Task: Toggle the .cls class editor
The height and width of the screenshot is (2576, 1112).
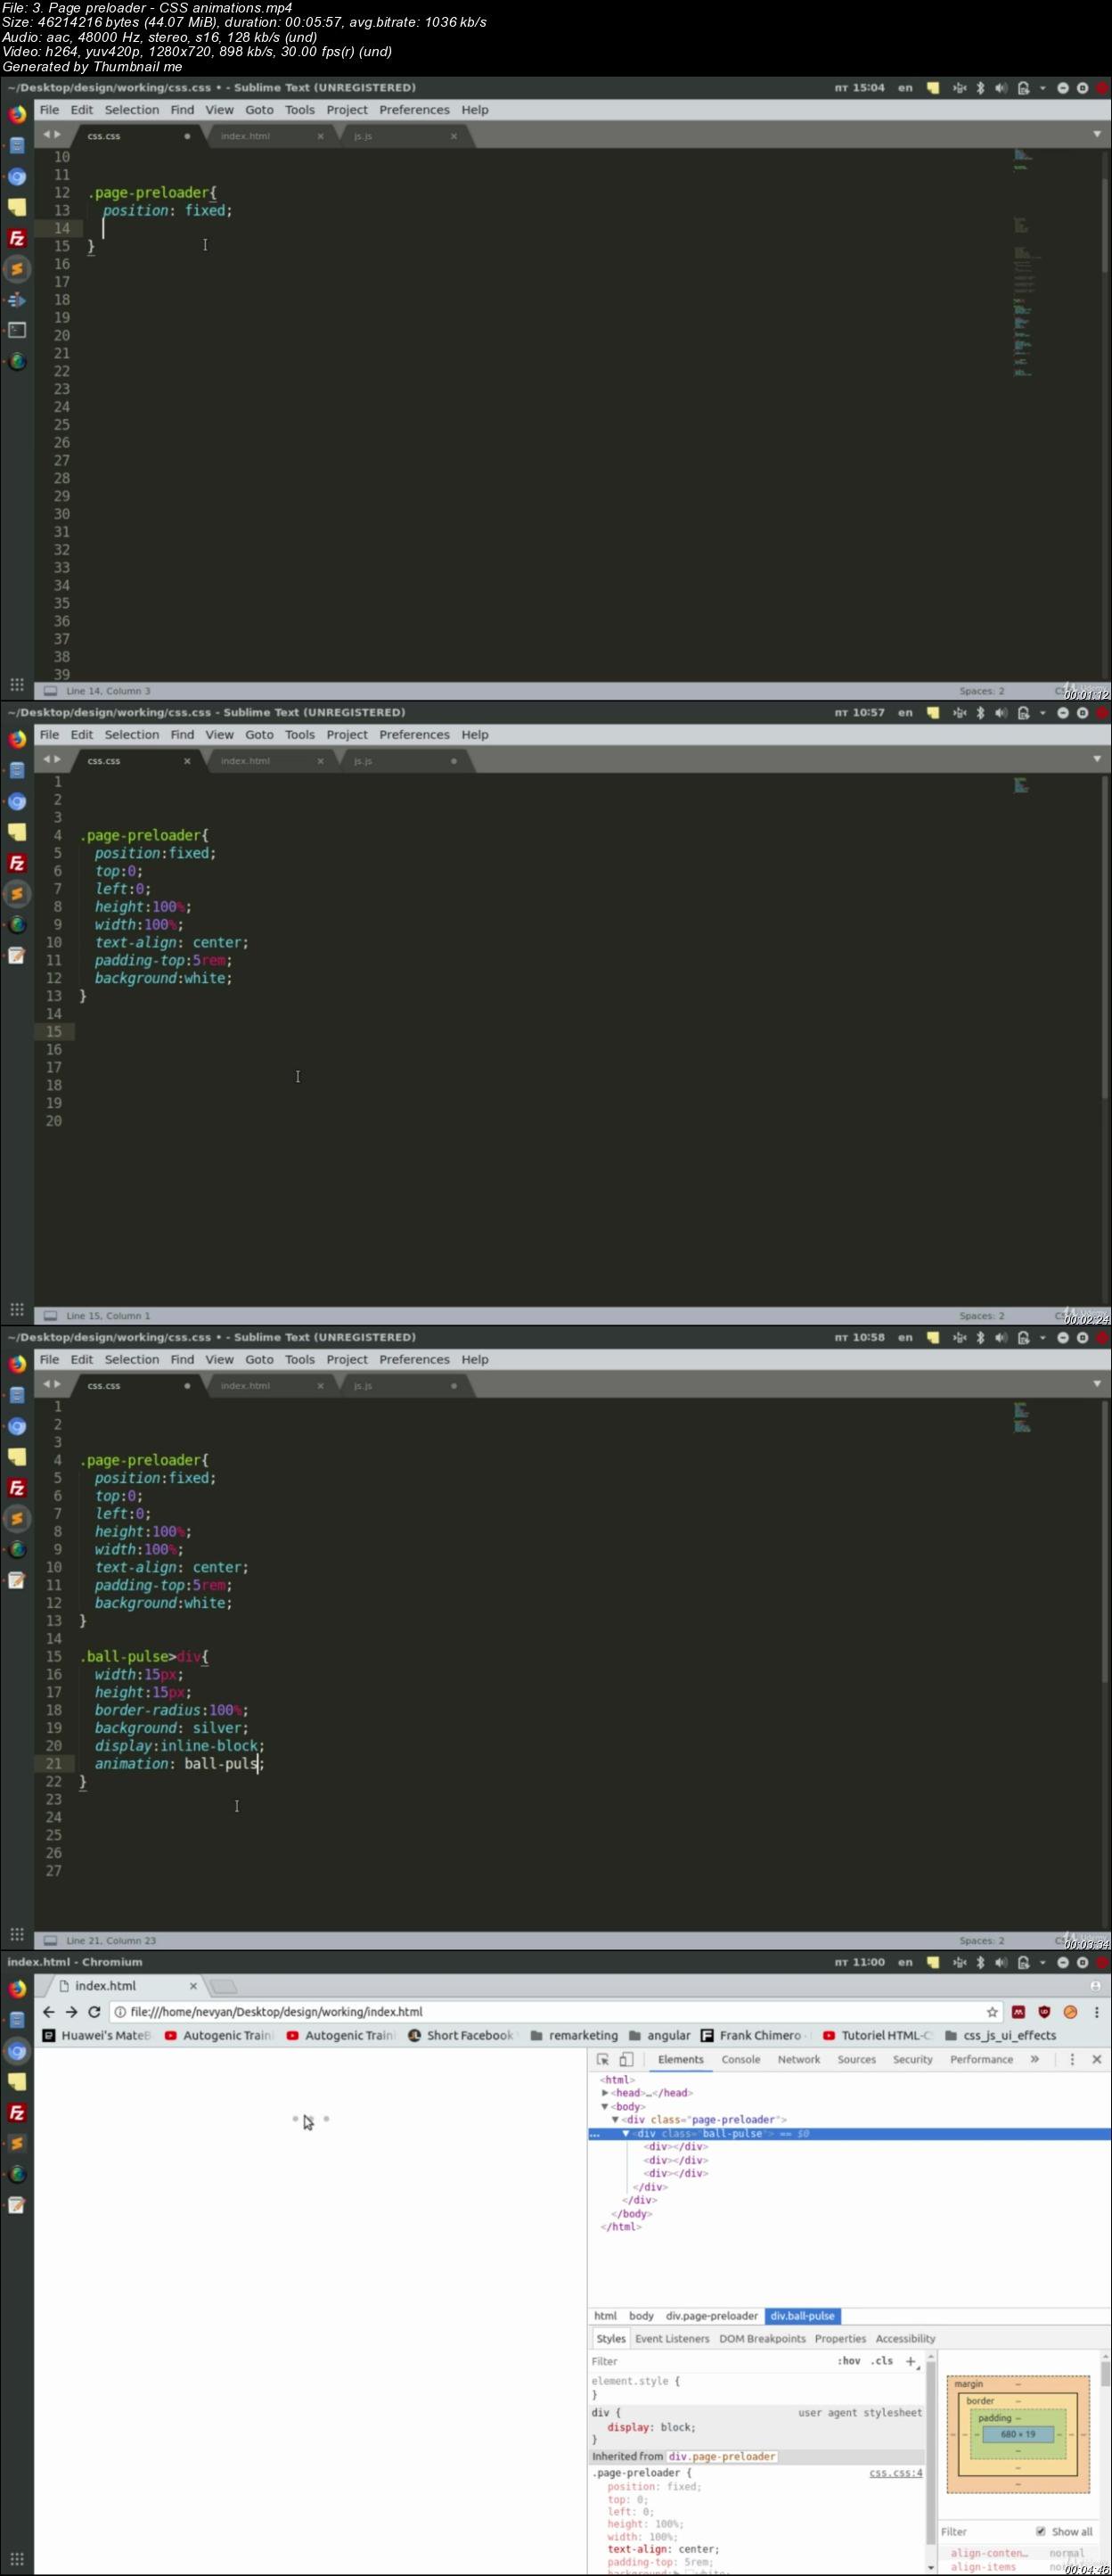Action: click(882, 2360)
